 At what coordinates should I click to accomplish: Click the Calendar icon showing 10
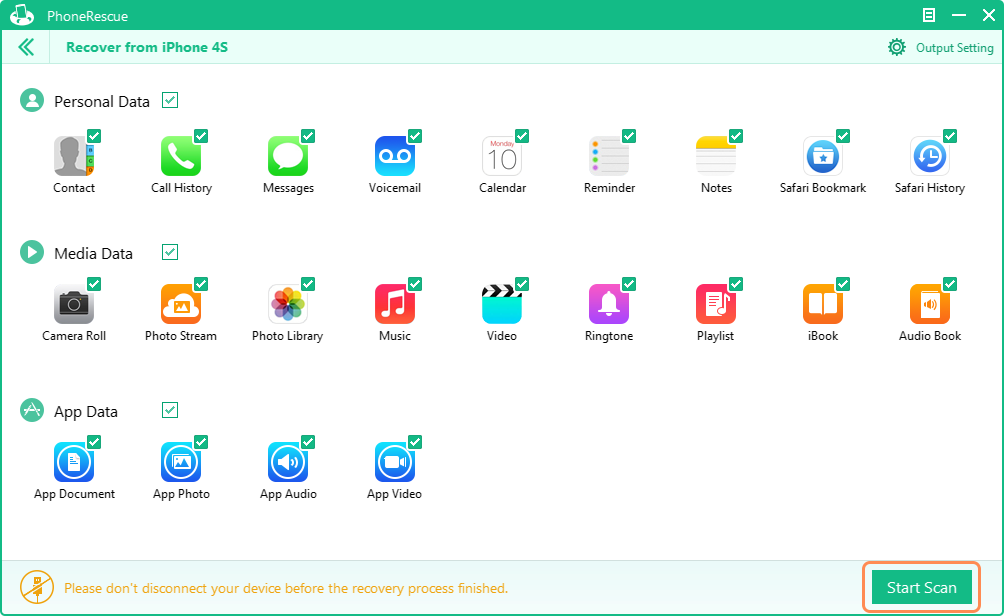pyautogui.click(x=501, y=156)
